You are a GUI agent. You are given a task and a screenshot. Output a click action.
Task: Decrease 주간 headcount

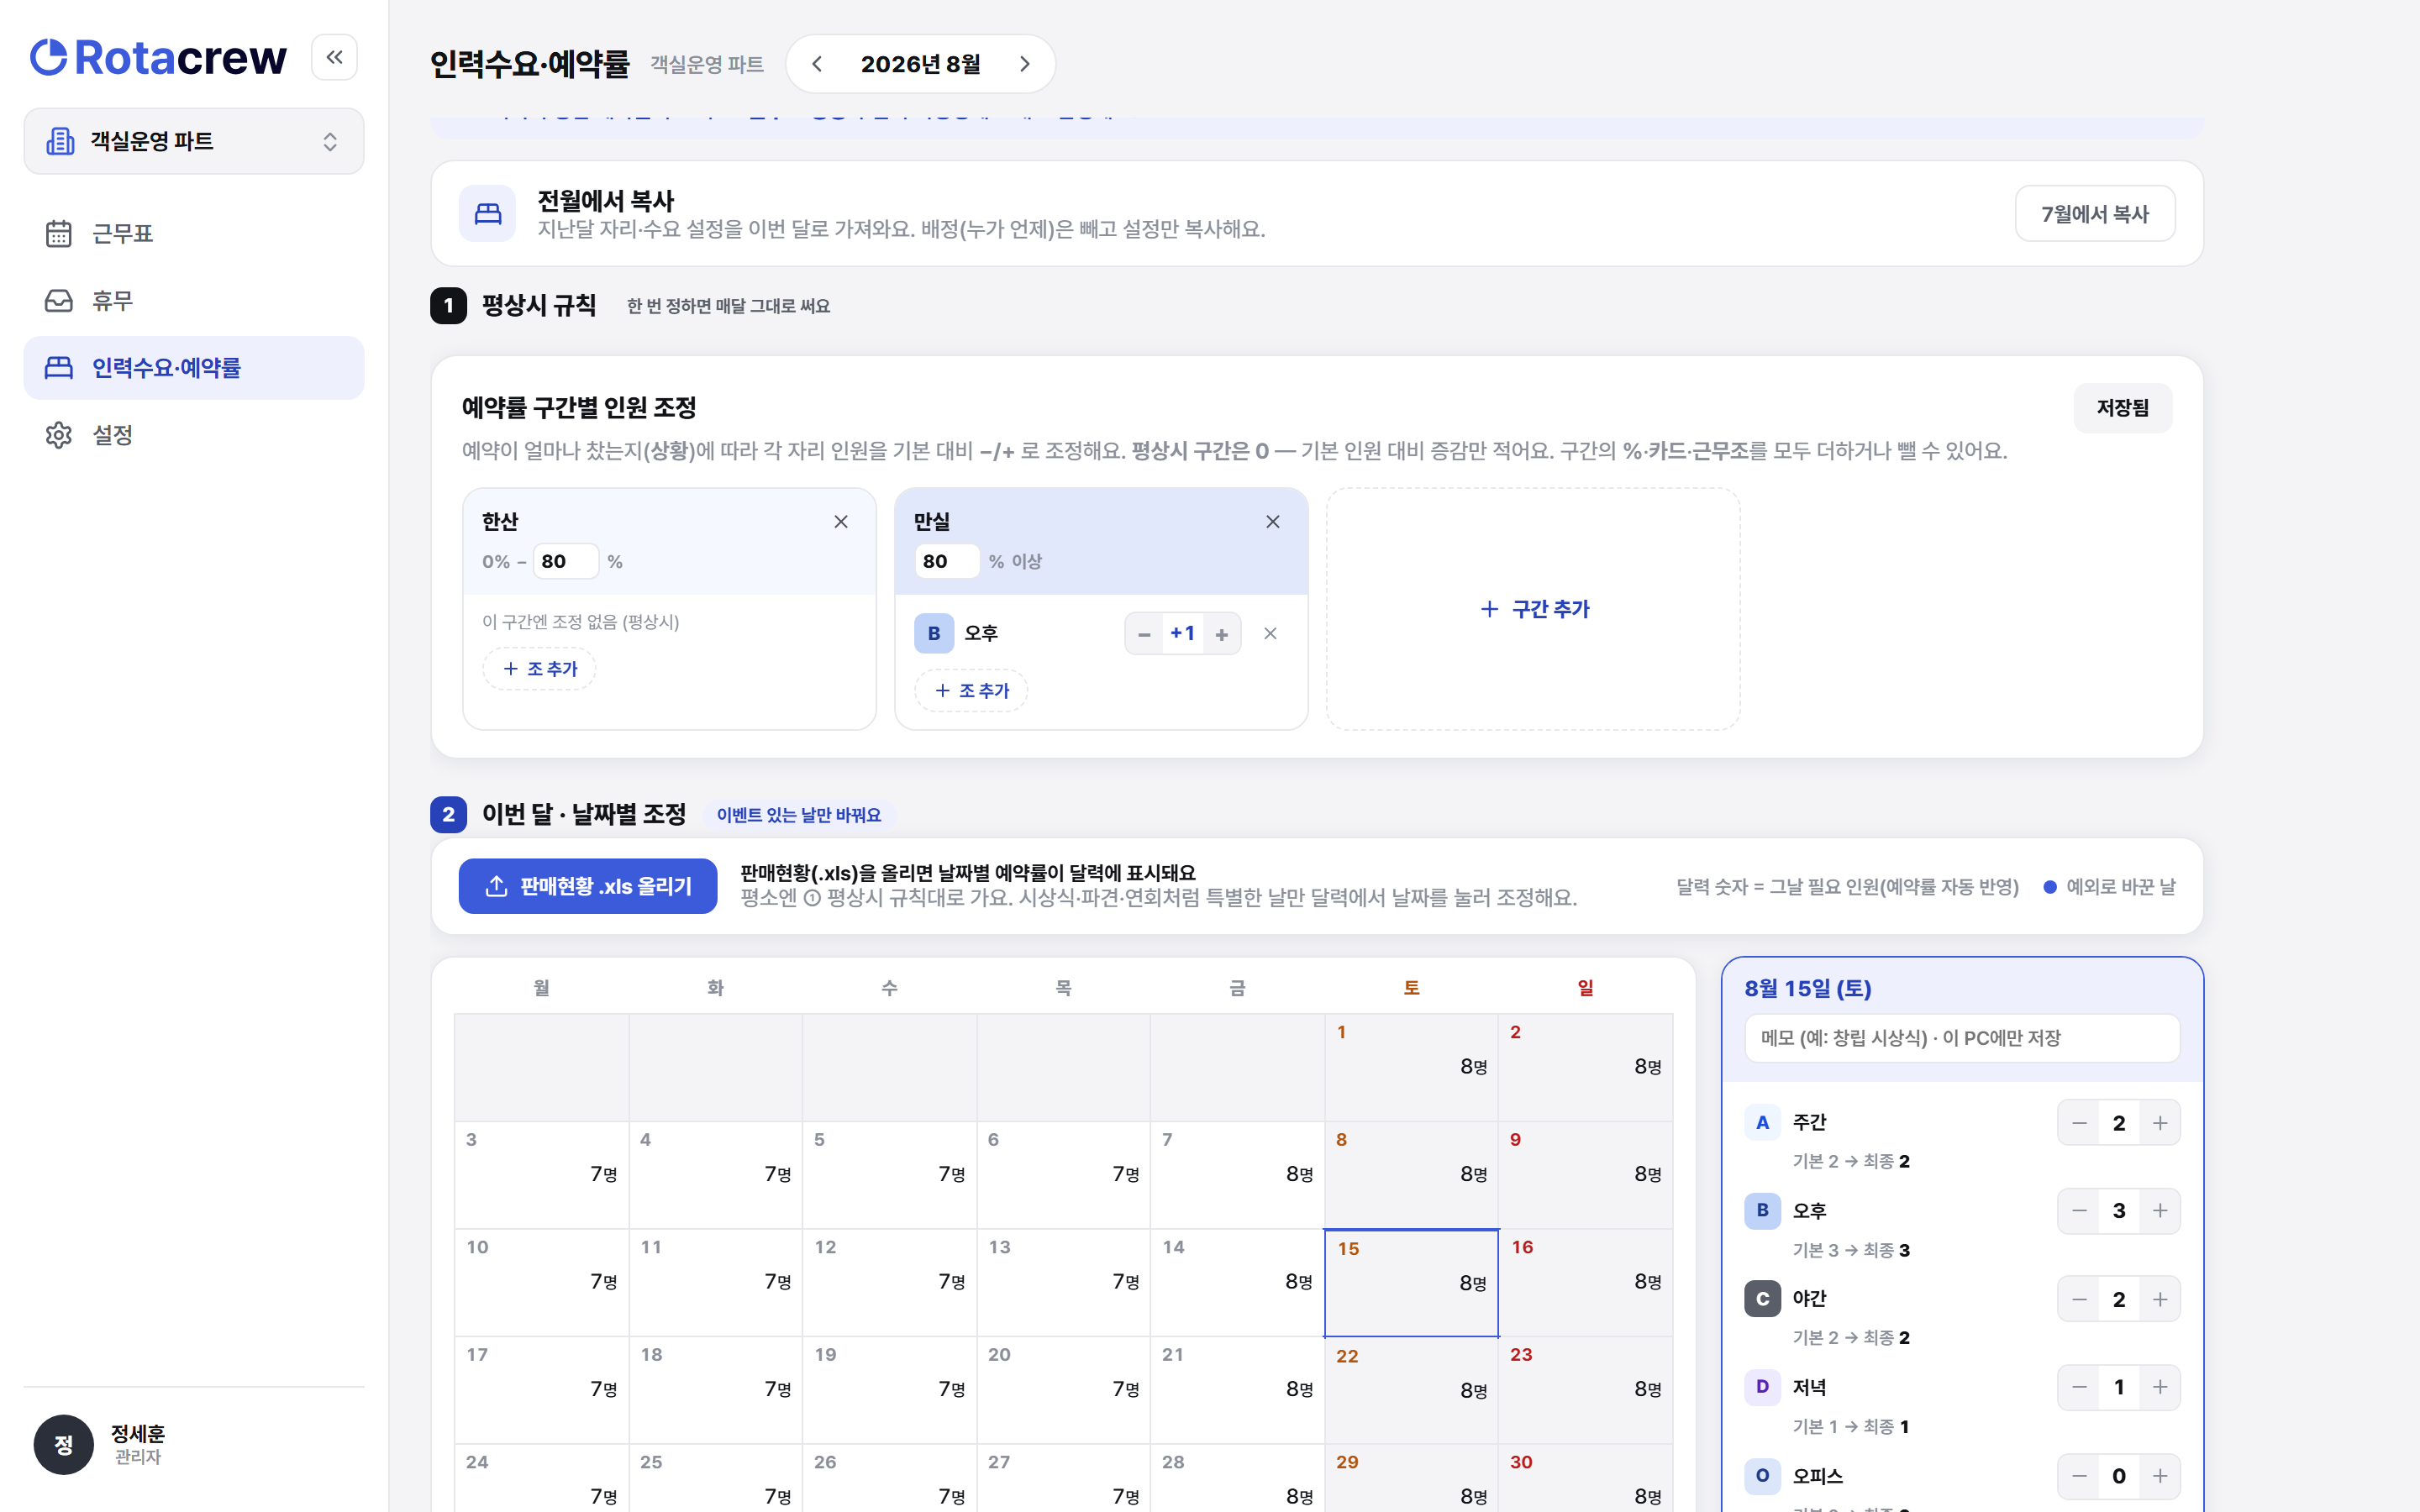pyautogui.click(x=2079, y=1123)
